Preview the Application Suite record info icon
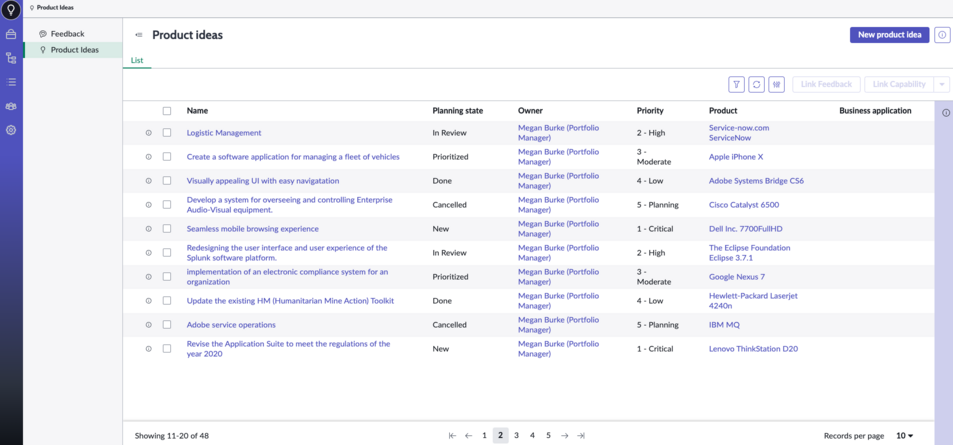Image resolution: width=953 pixels, height=445 pixels. pos(148,349)
